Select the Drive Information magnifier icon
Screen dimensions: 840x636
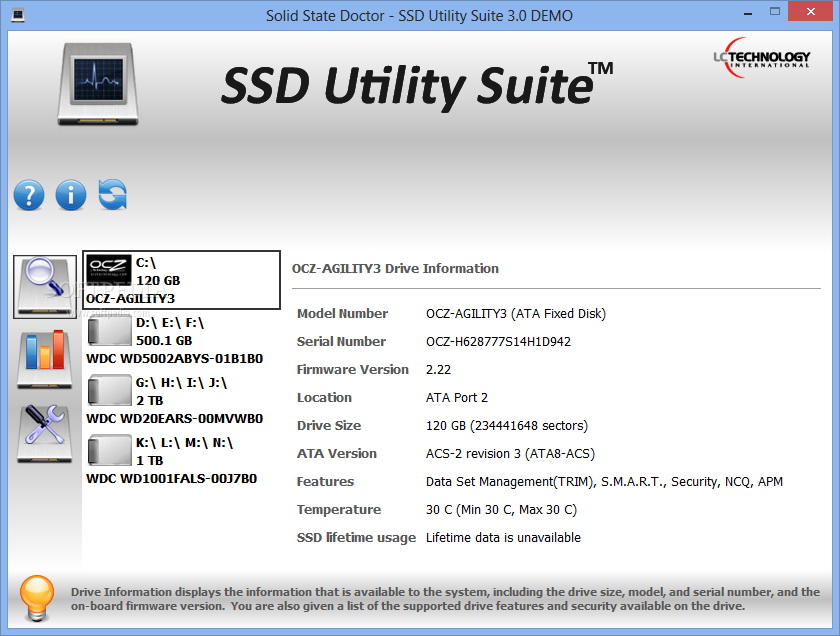click(45, 287)
